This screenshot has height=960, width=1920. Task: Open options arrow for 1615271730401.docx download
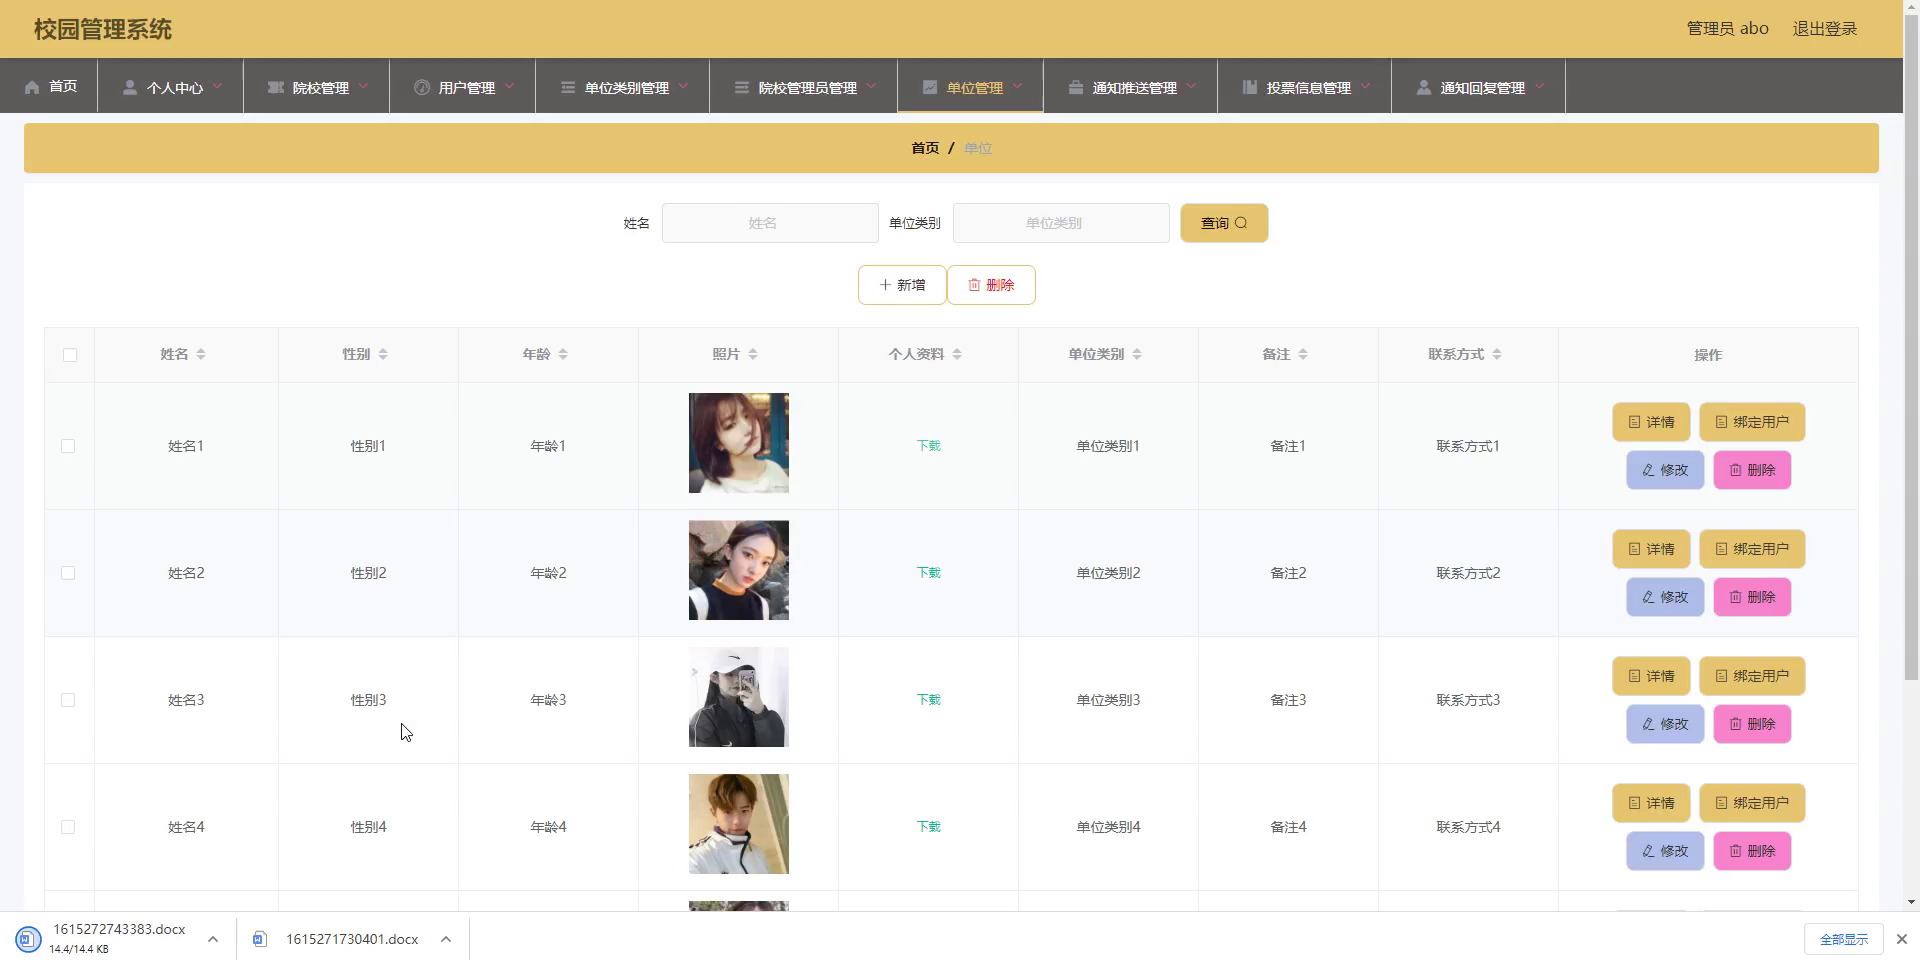tap(446, 939)
